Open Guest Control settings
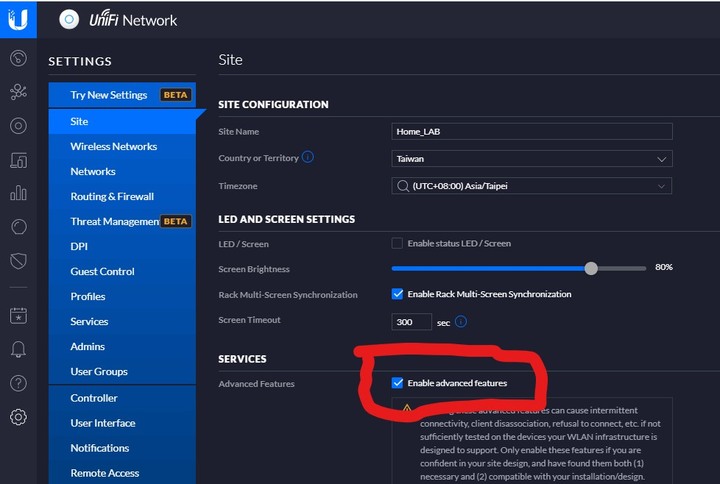Screen dimensions: 720x484 [123, 271]
